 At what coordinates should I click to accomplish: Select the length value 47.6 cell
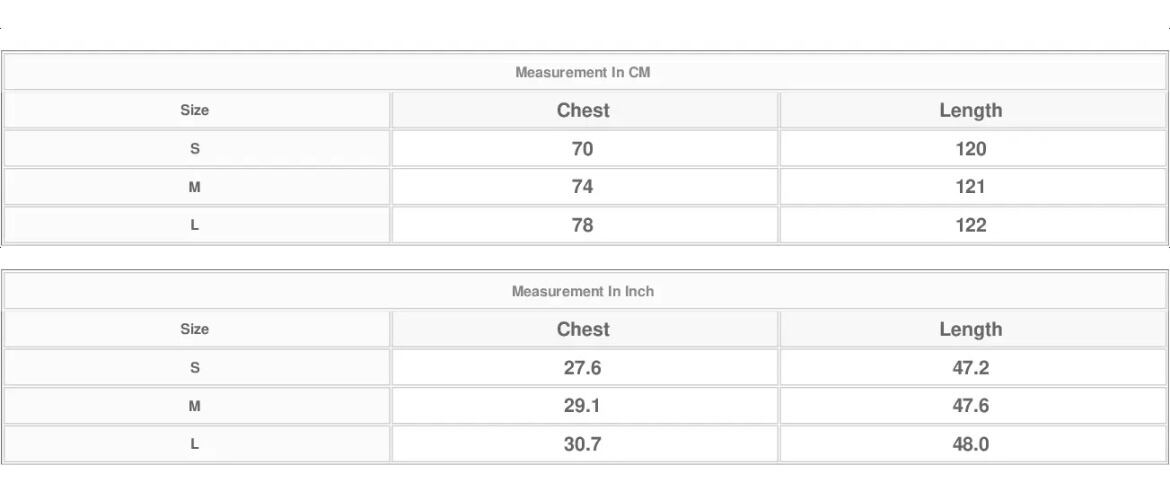pyautogui.click(x=970, y=406)
